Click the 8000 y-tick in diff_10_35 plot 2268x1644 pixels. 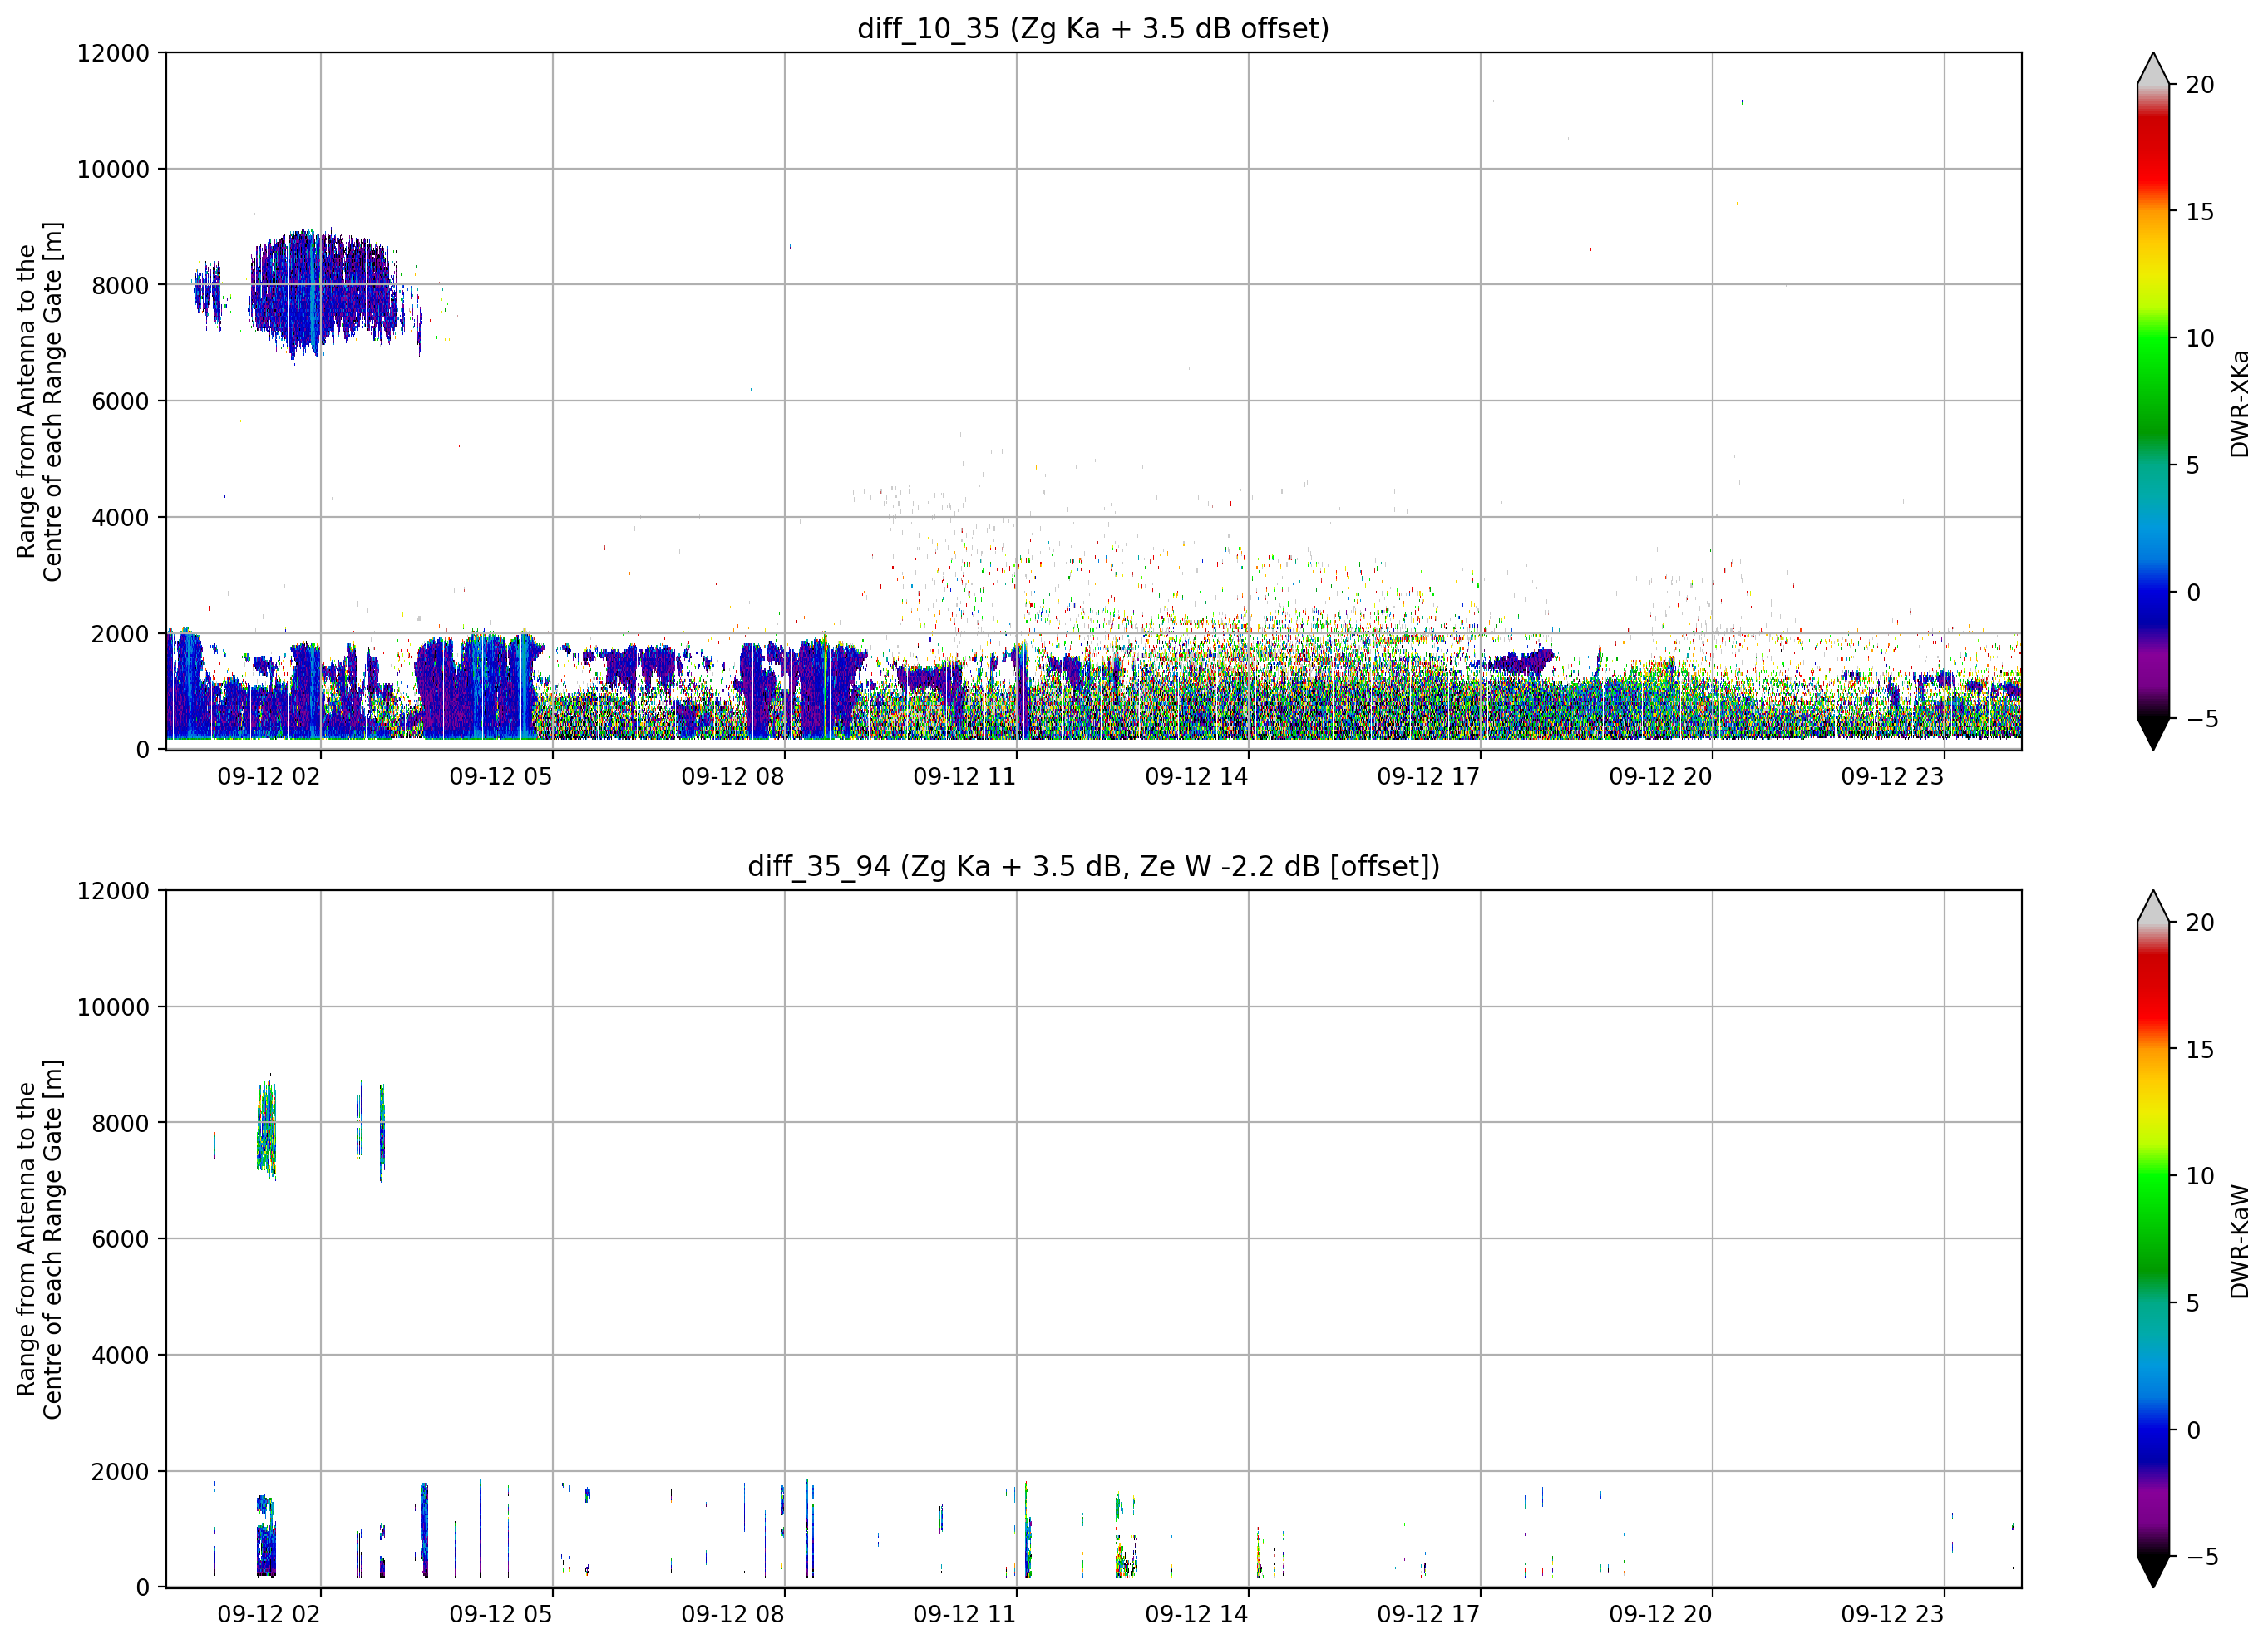(x=120, y=286)
